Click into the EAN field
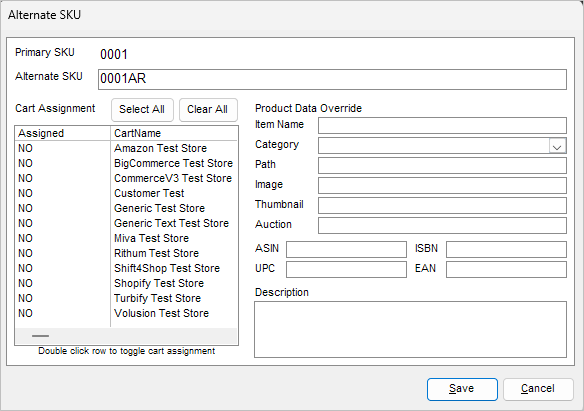Image resolution: width=584 pixels, height=411 pixels. 506,270
